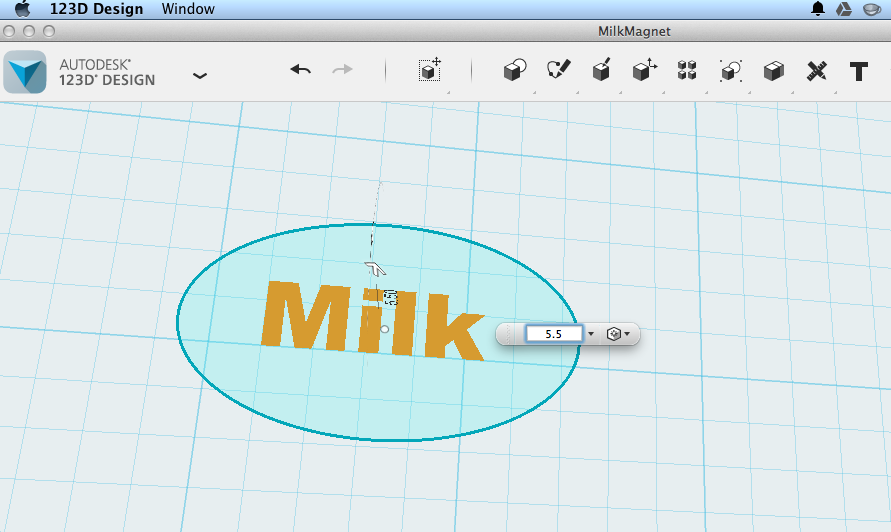Select the Transform tool
This screenshot has height=532, width=891.
tap(430, 69)
